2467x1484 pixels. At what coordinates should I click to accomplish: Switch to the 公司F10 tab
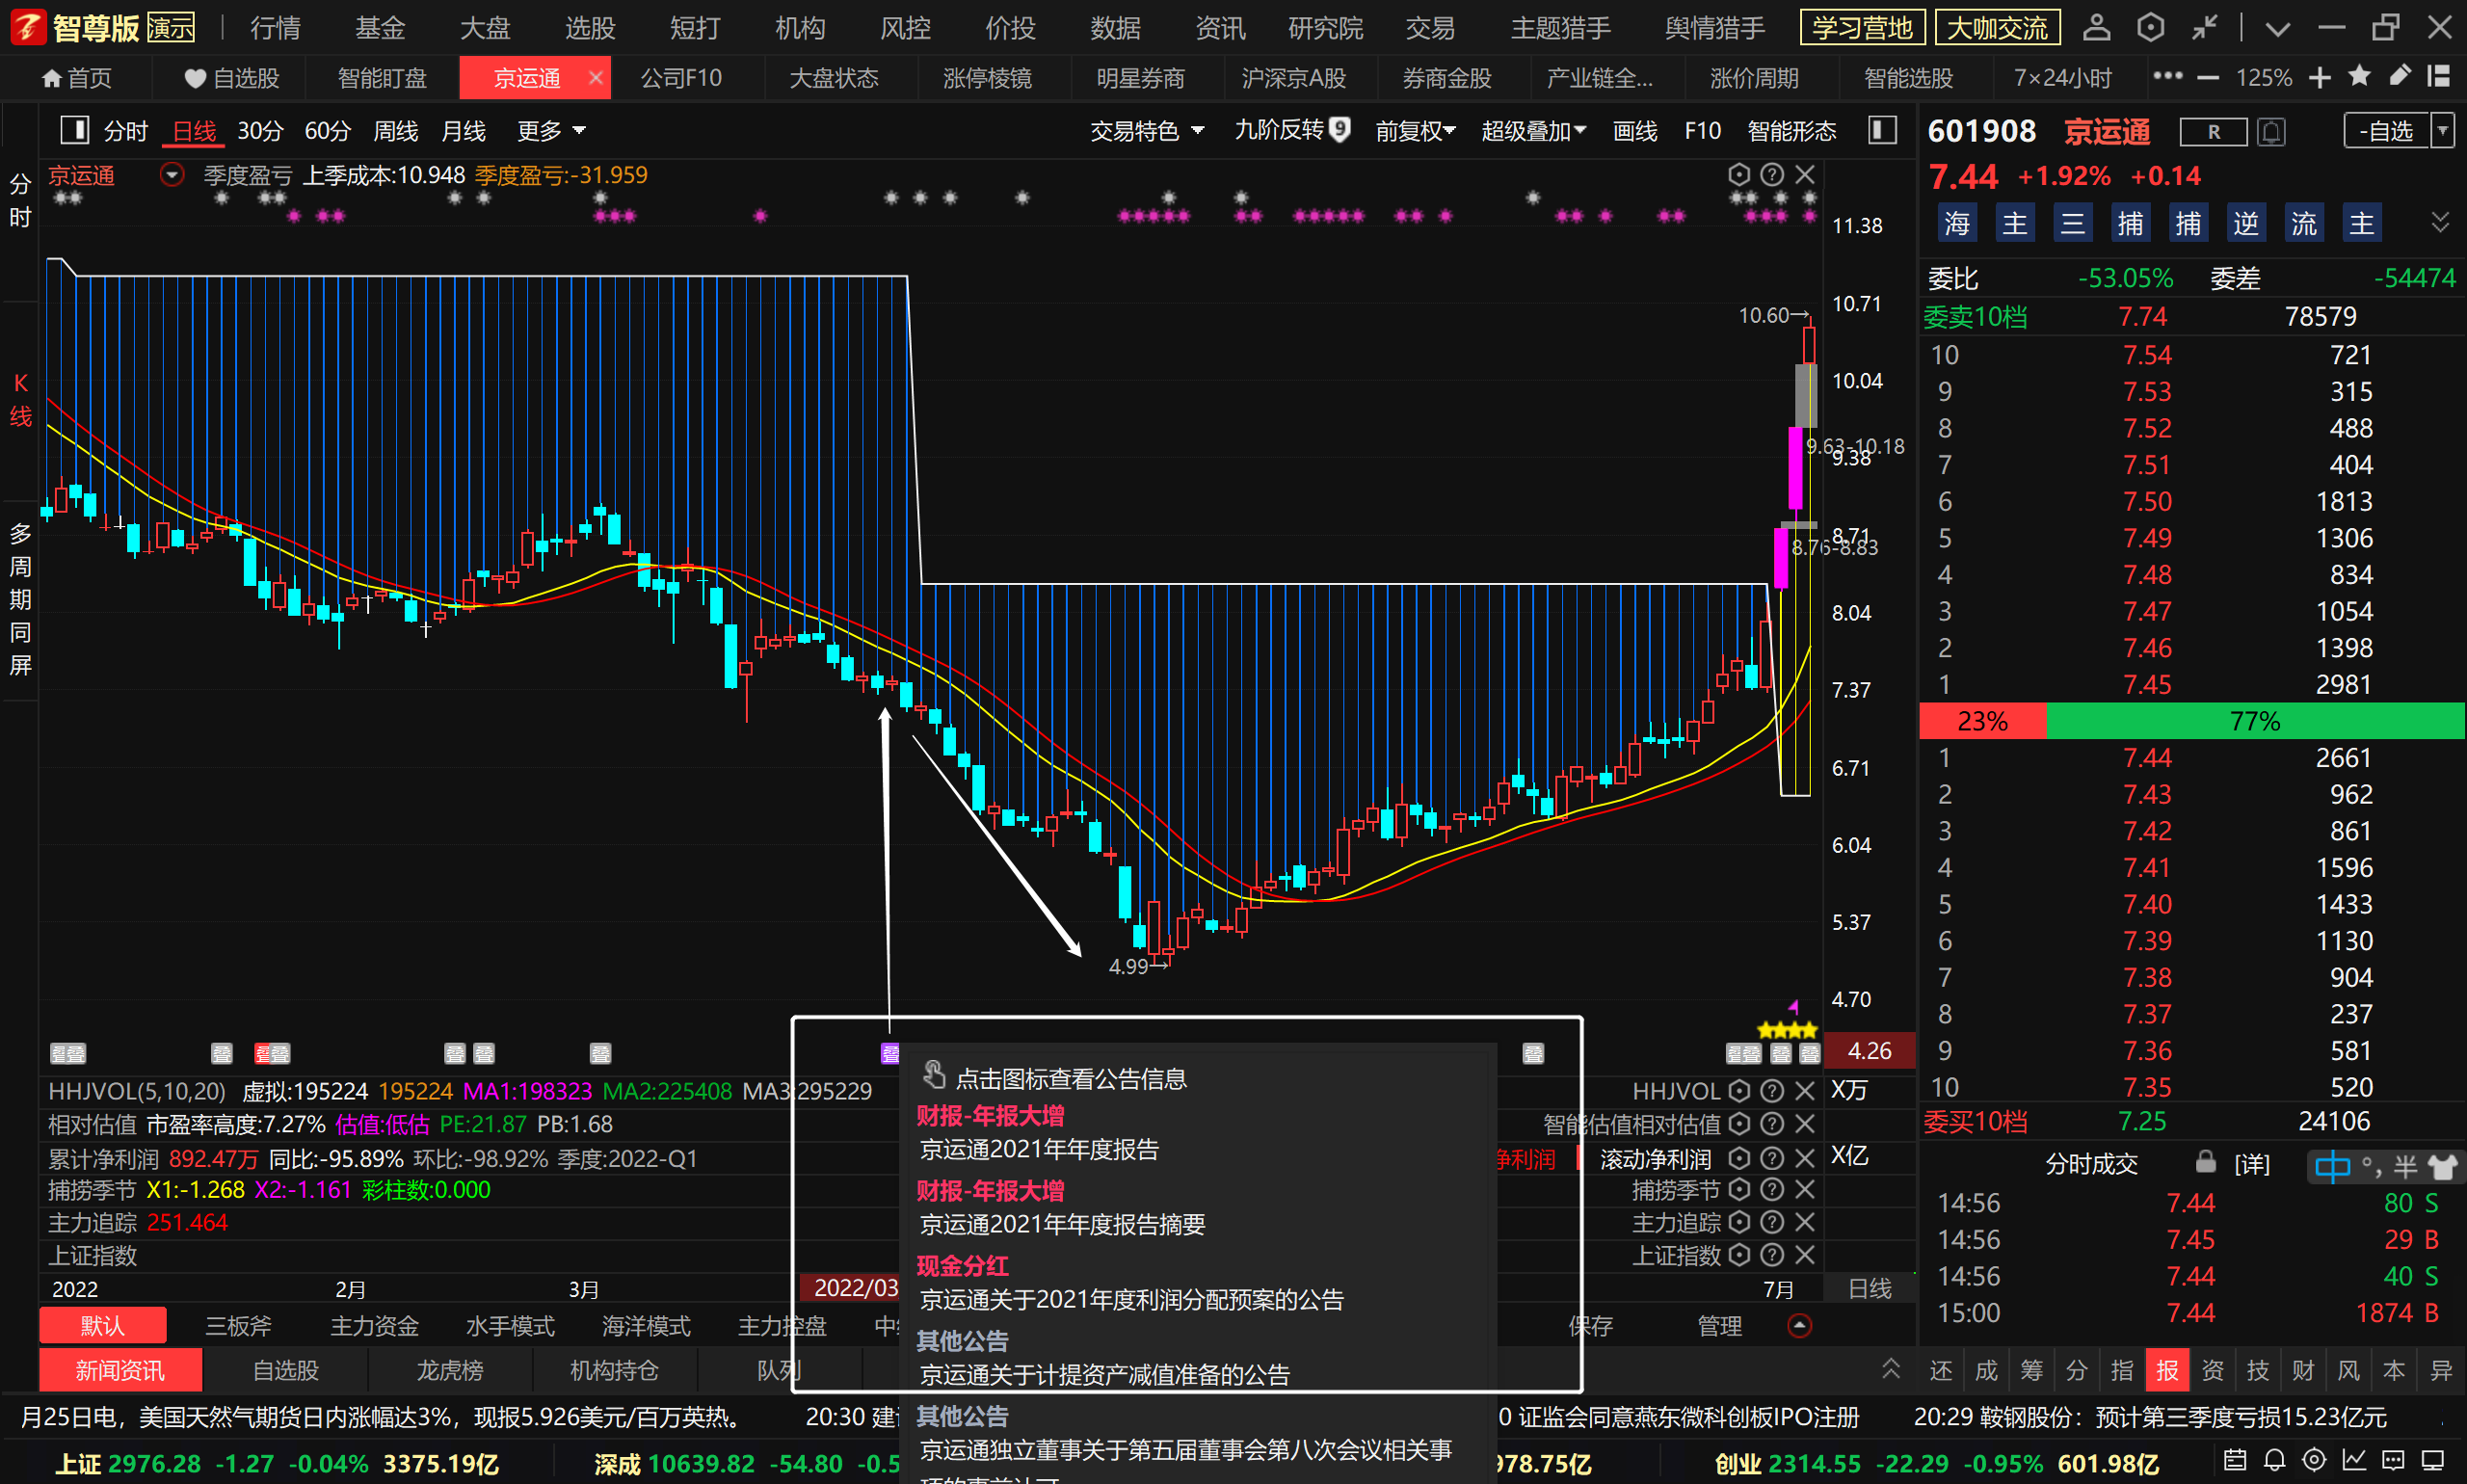pos(681,78)
